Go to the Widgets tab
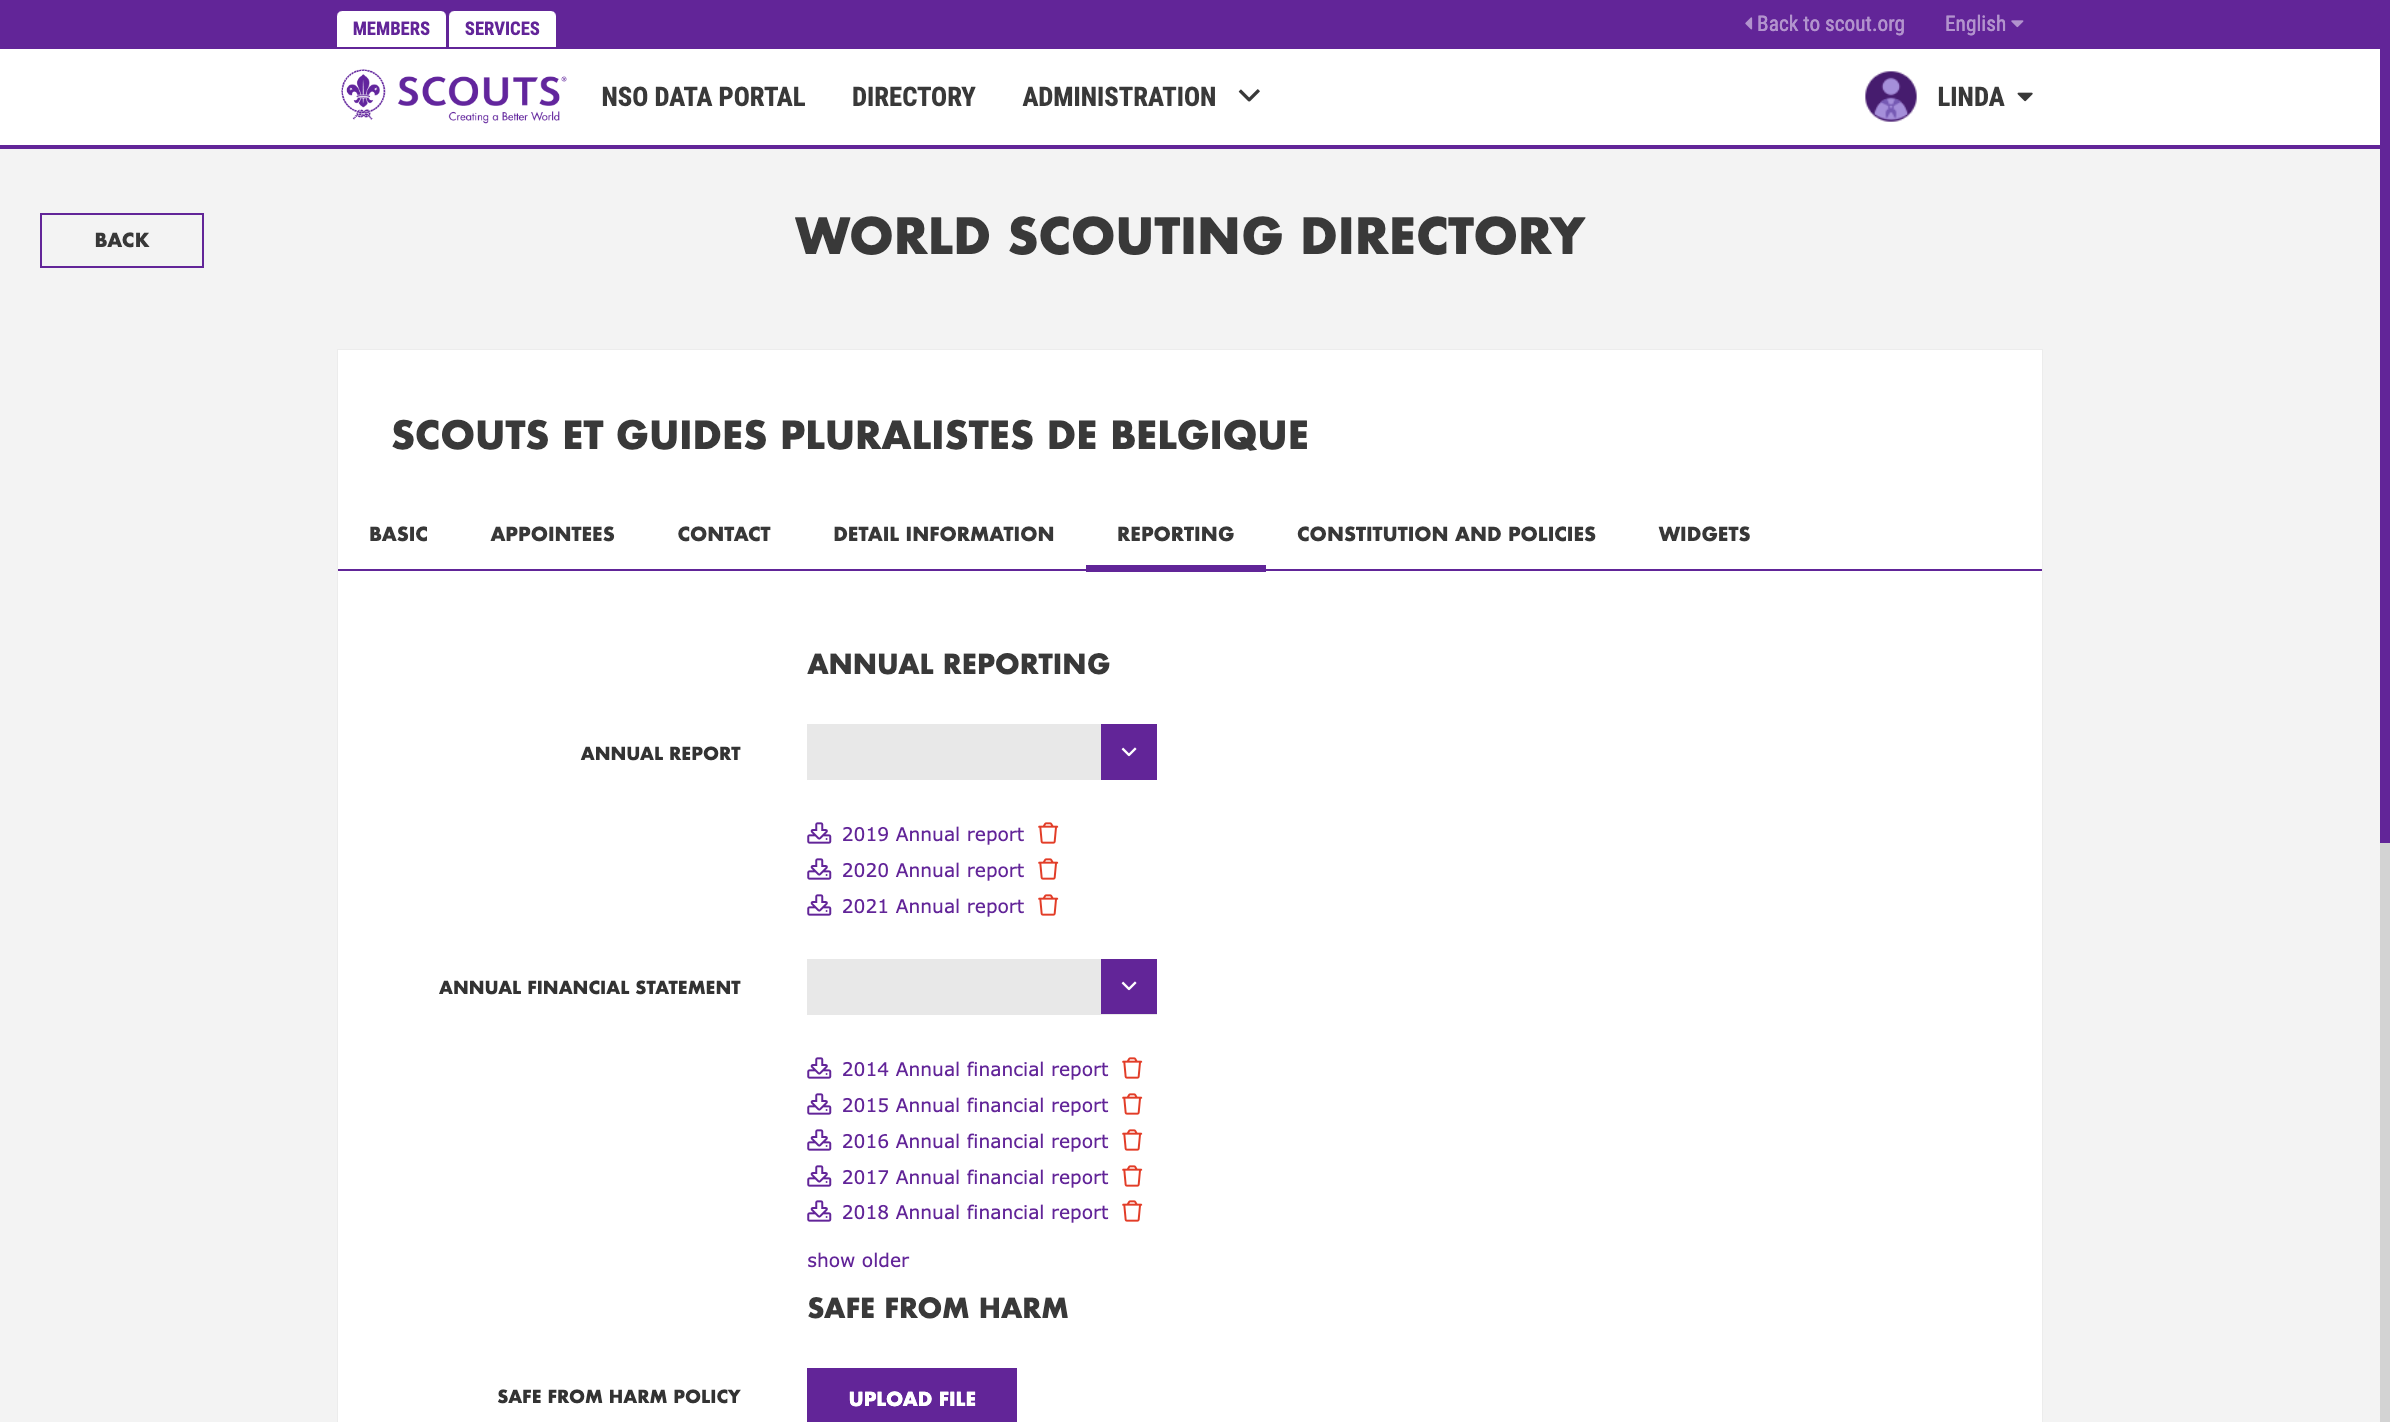Image resolution: width=2390 pixels, height=1422 pixels. (x=1704, y=534)
